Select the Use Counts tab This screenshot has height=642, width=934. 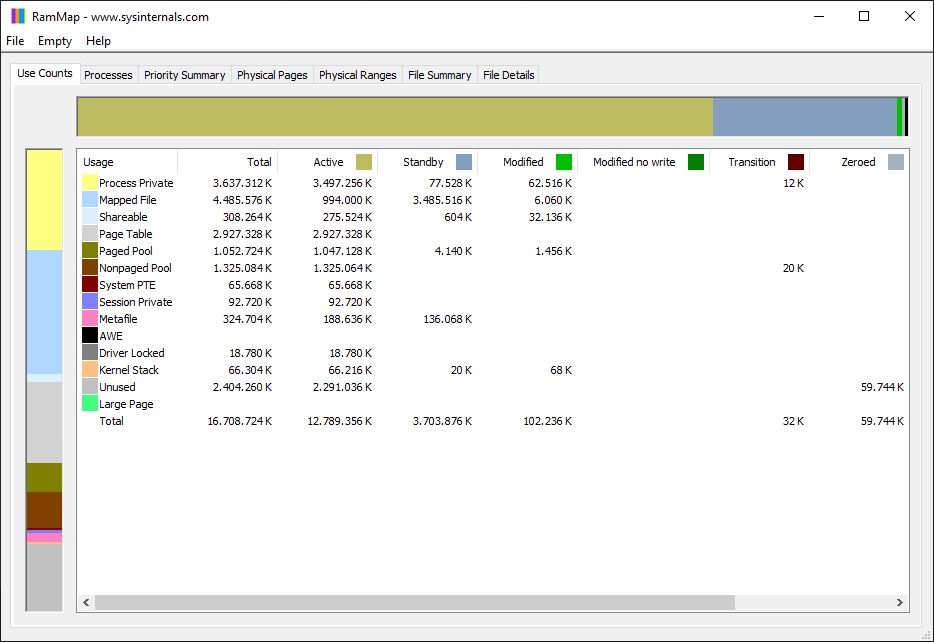pos(45,73)
